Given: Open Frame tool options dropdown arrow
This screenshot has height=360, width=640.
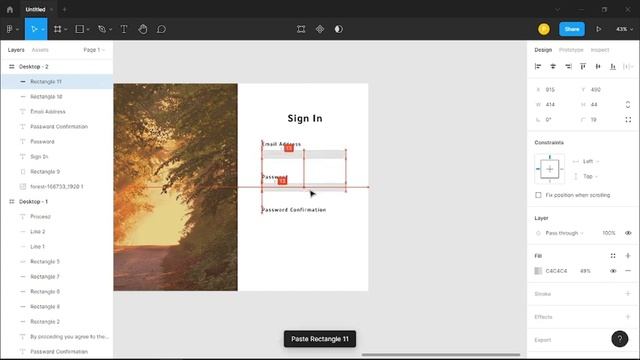Looking at the screenshot, I should [x=65, y=29].
